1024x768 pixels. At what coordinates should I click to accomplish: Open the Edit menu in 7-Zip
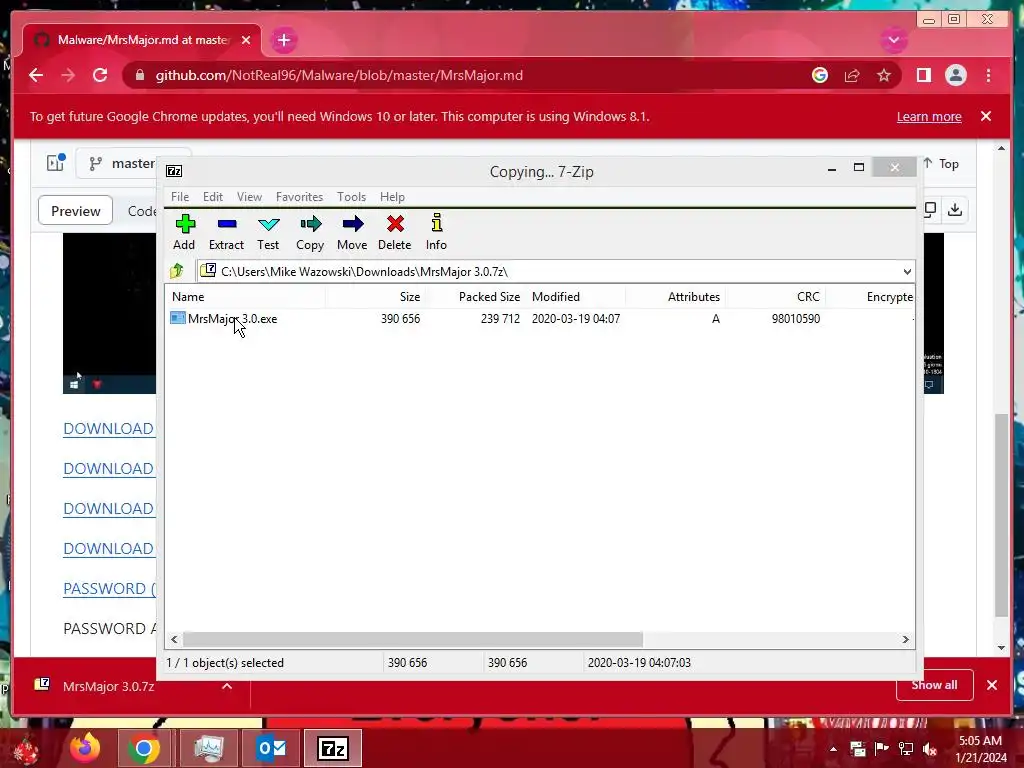[x=212, y=197]
